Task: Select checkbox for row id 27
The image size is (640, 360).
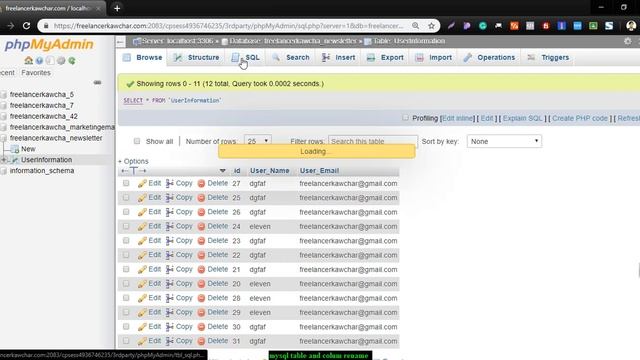Action: [126, 183]
